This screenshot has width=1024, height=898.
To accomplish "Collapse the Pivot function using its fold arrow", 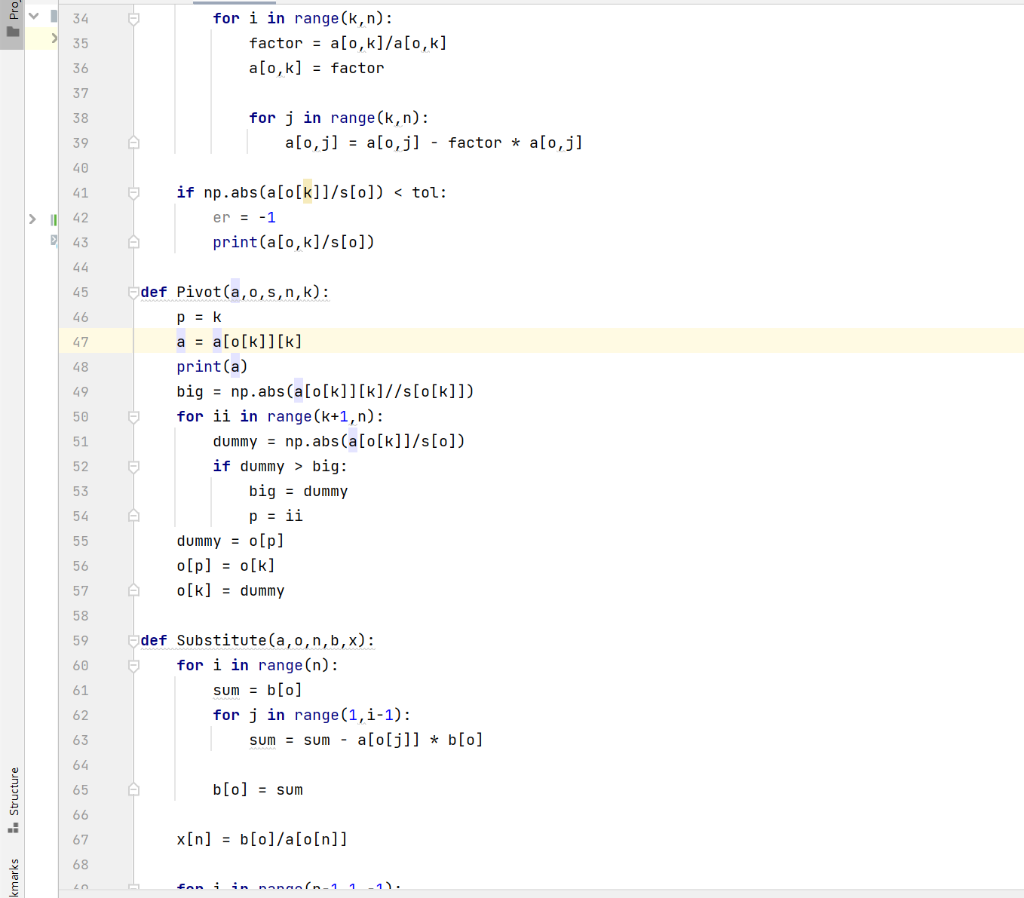I will click(x=133, y=292).
